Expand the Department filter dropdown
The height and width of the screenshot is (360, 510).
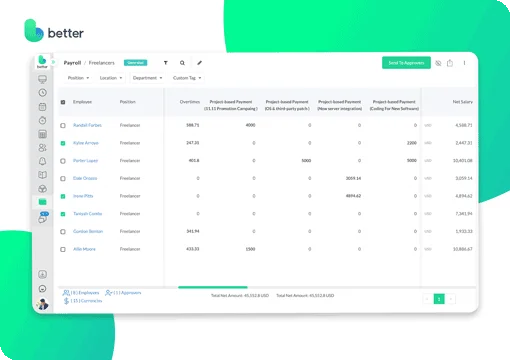pyautogui.click(x=147, y=78)
